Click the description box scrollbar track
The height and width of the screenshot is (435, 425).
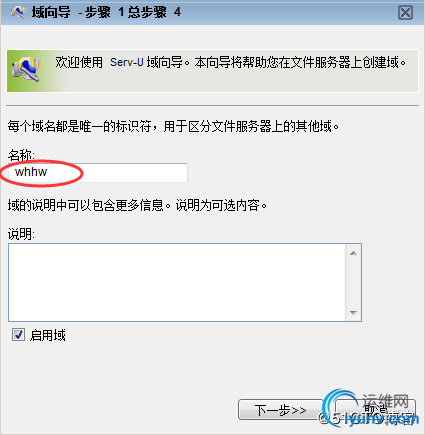point(353,283)
